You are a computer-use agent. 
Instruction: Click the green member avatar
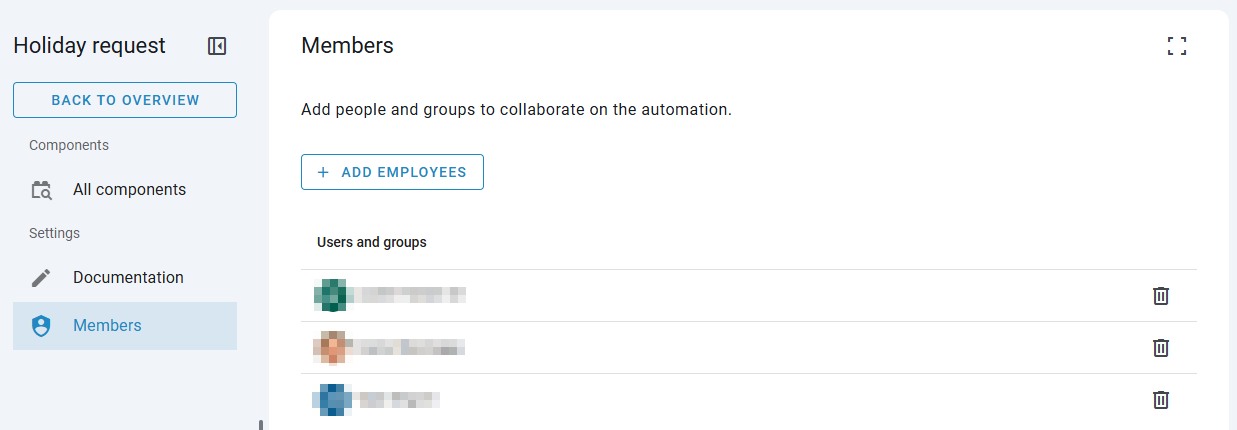330,296
